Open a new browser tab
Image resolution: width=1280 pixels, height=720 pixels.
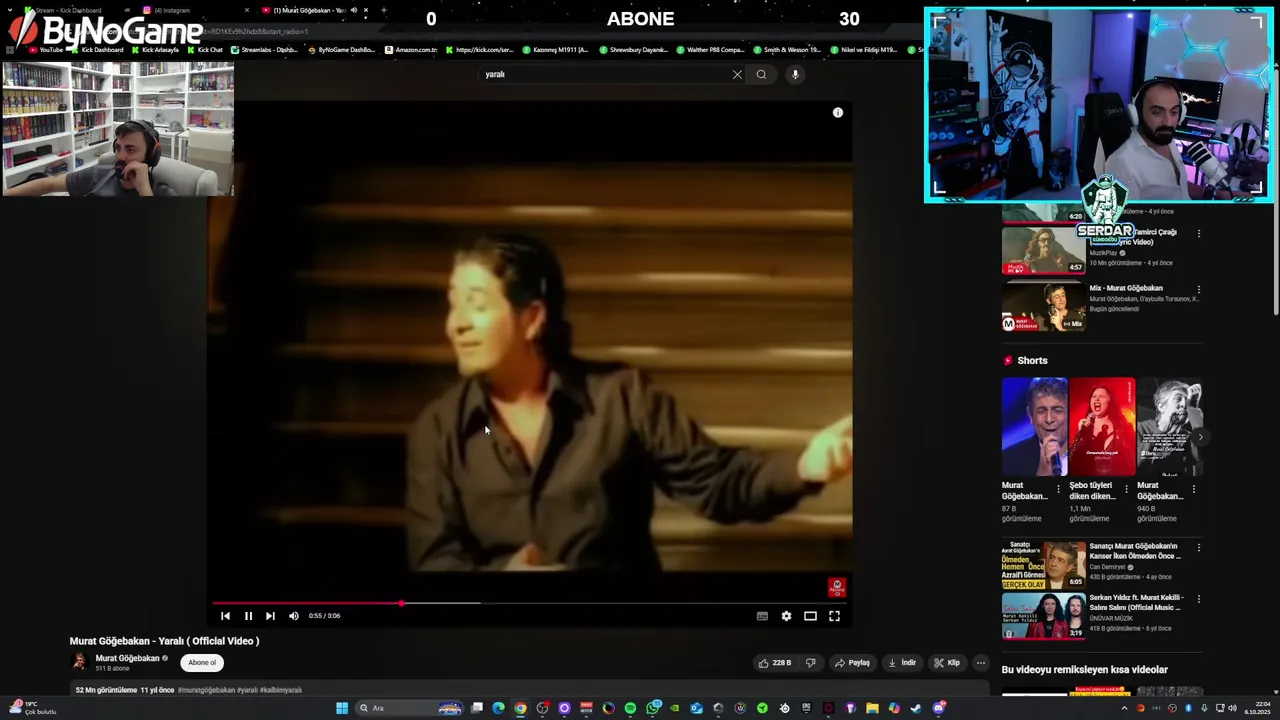tap(384, 10)
